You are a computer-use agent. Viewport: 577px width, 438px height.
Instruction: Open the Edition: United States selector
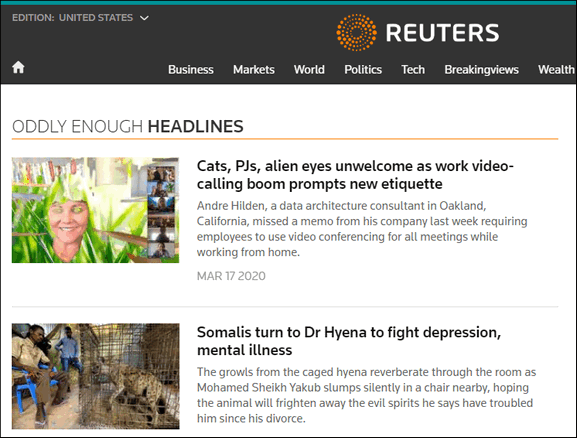(80, 18)
